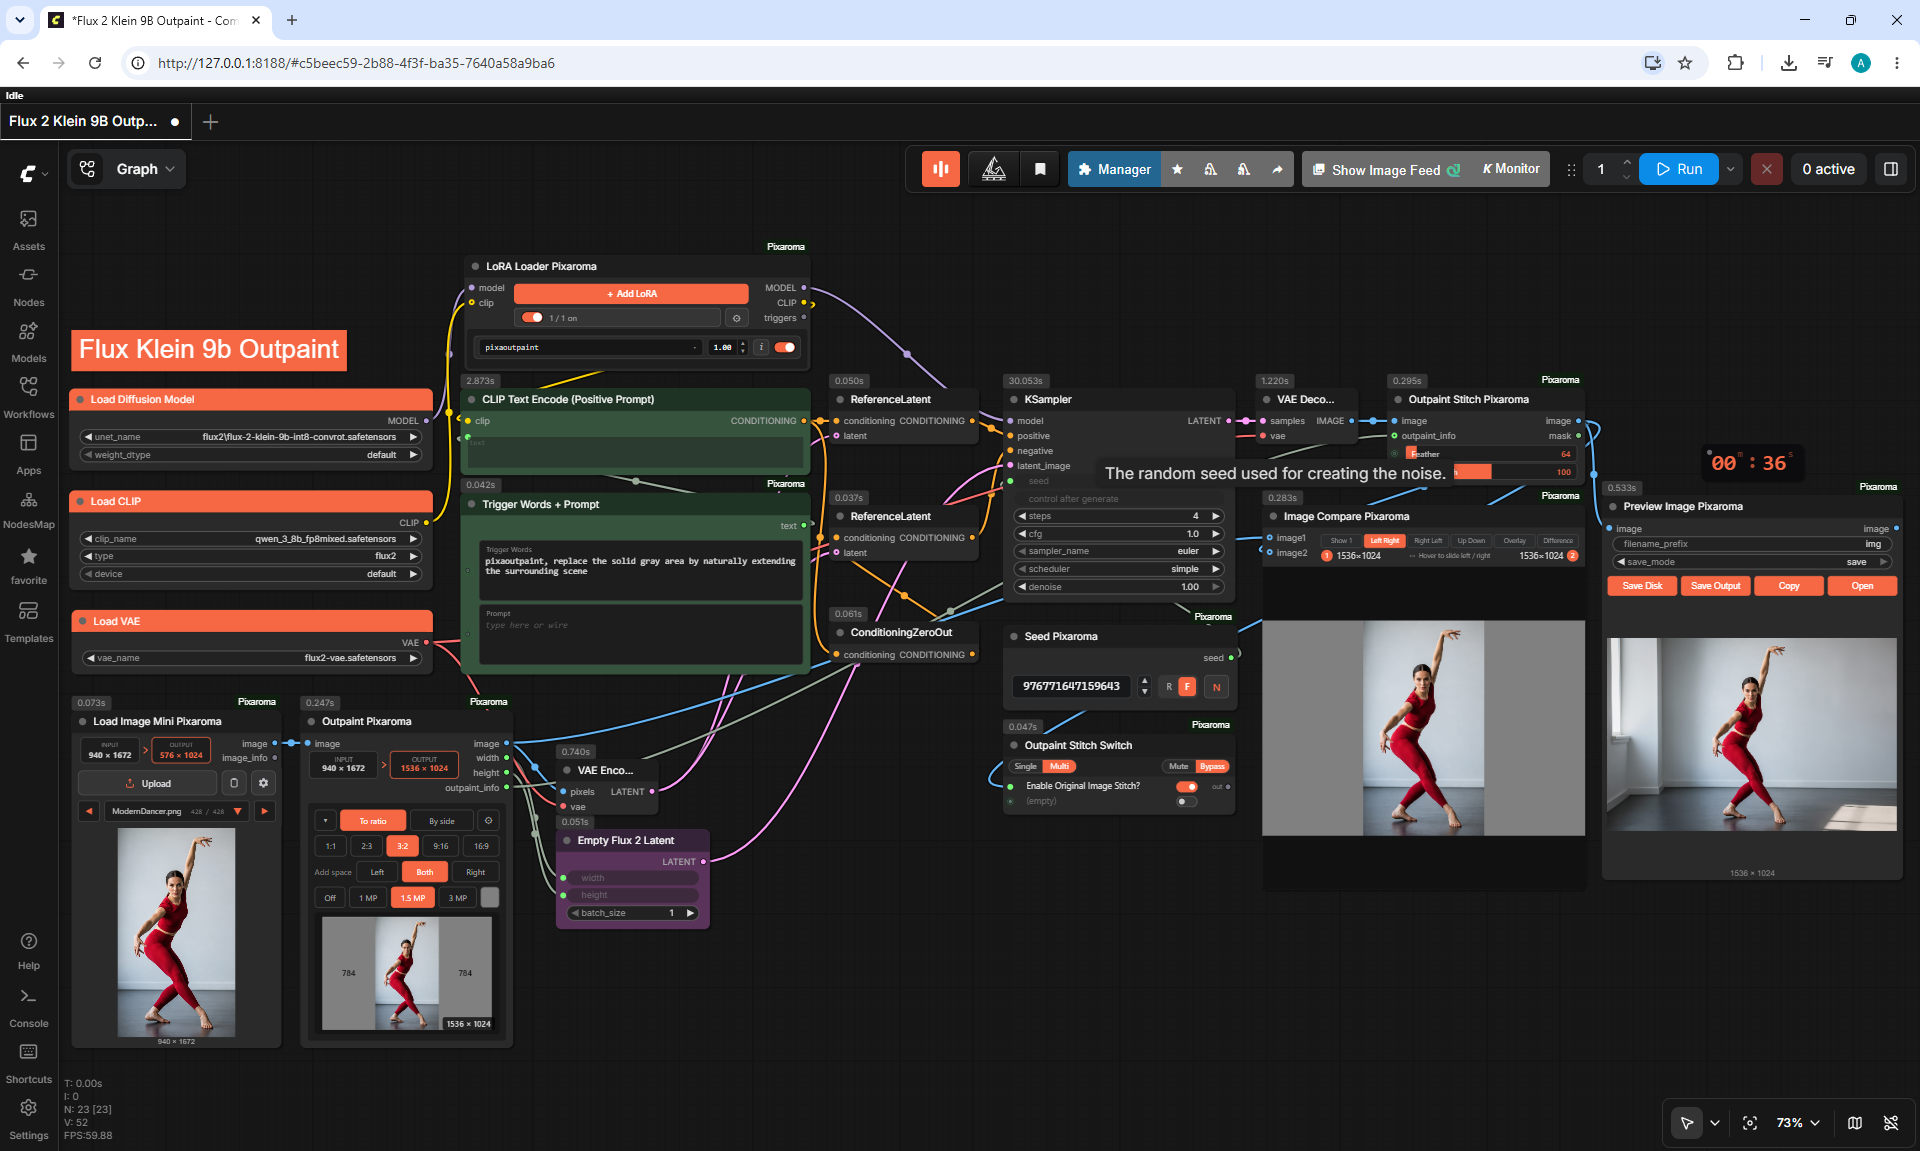Toggle the right side panel icon
Screen dimensions: 1920x1151
(x=1891, y=169)
